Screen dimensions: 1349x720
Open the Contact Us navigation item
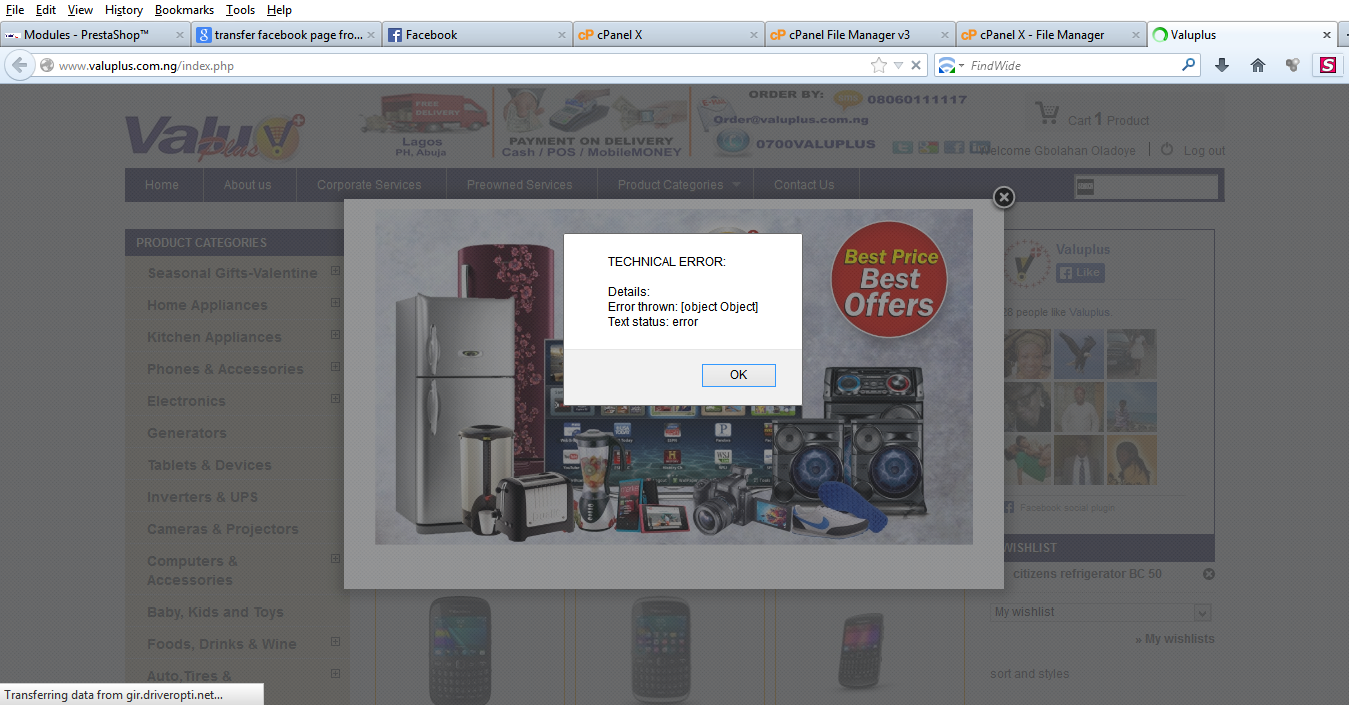tap(804, 185)
